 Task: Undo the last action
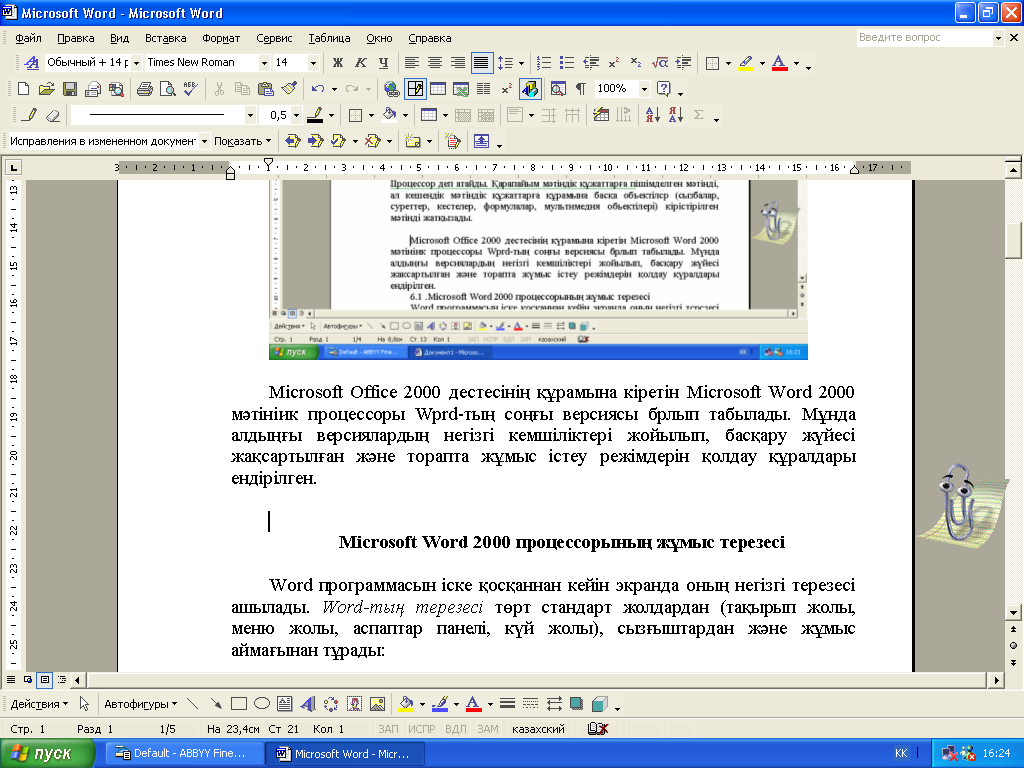317,89
